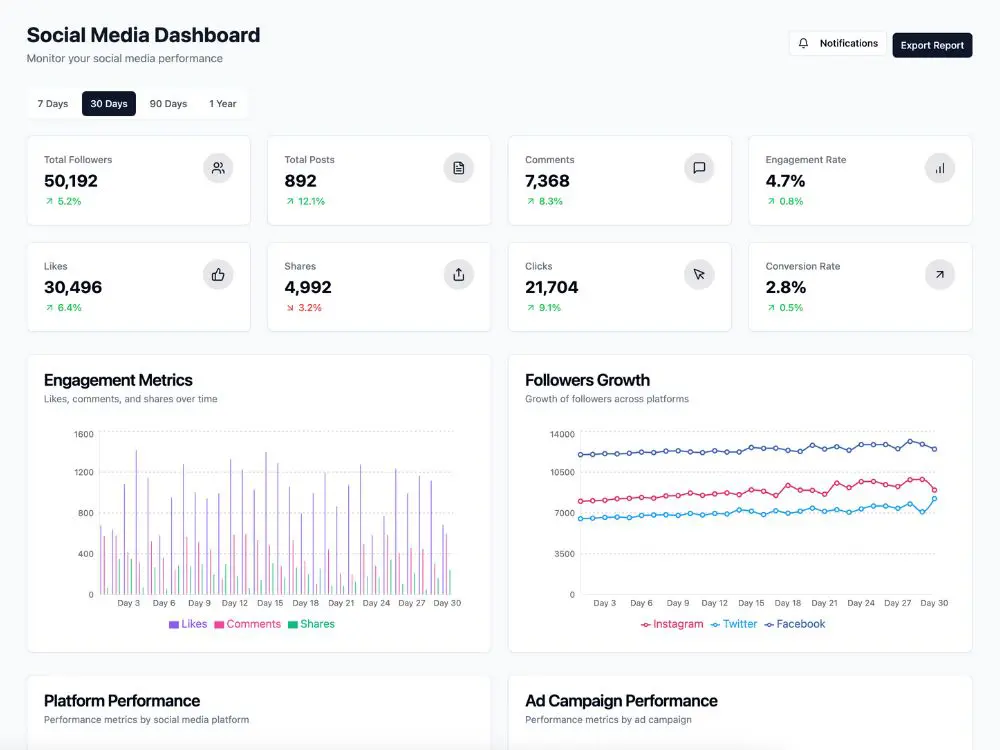Click the last Facebook data point, Day 30

click(935, 449)
